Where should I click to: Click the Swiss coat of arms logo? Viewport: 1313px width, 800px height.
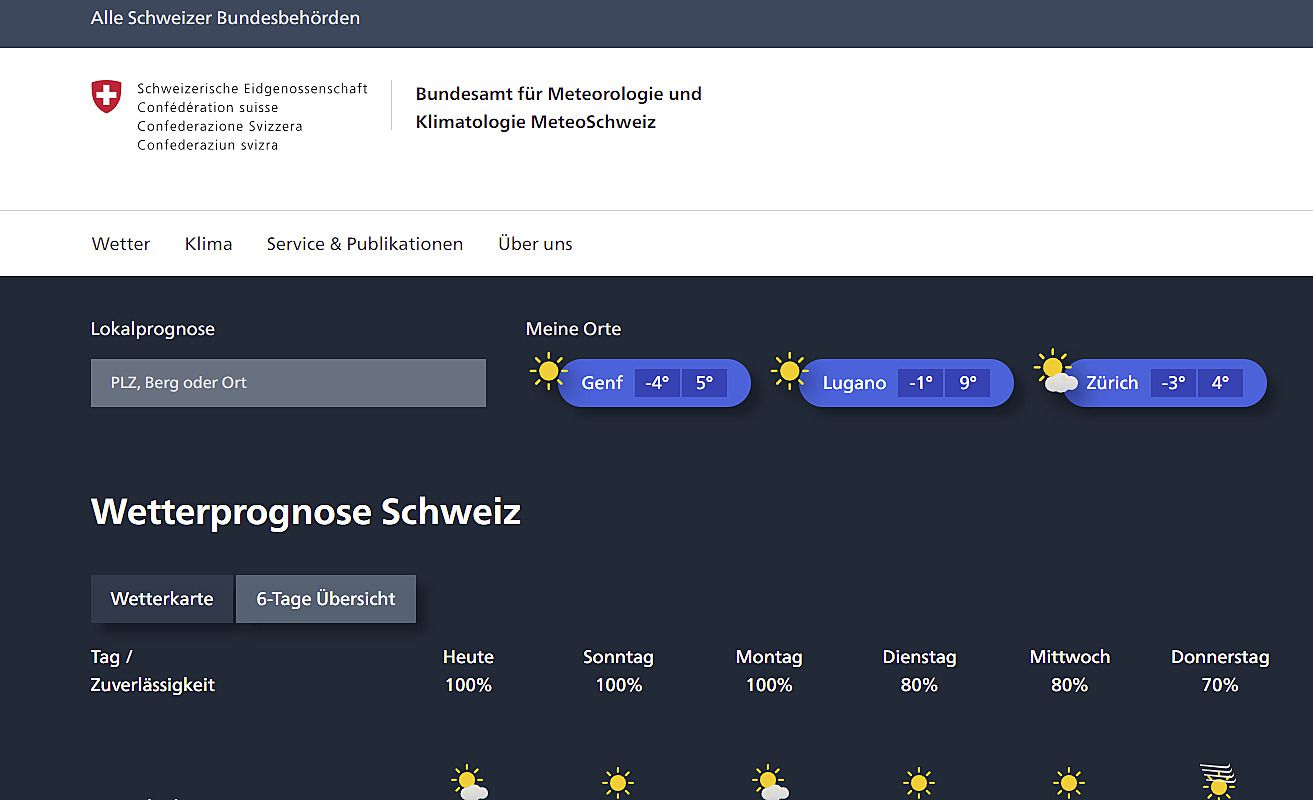[106, 97]
